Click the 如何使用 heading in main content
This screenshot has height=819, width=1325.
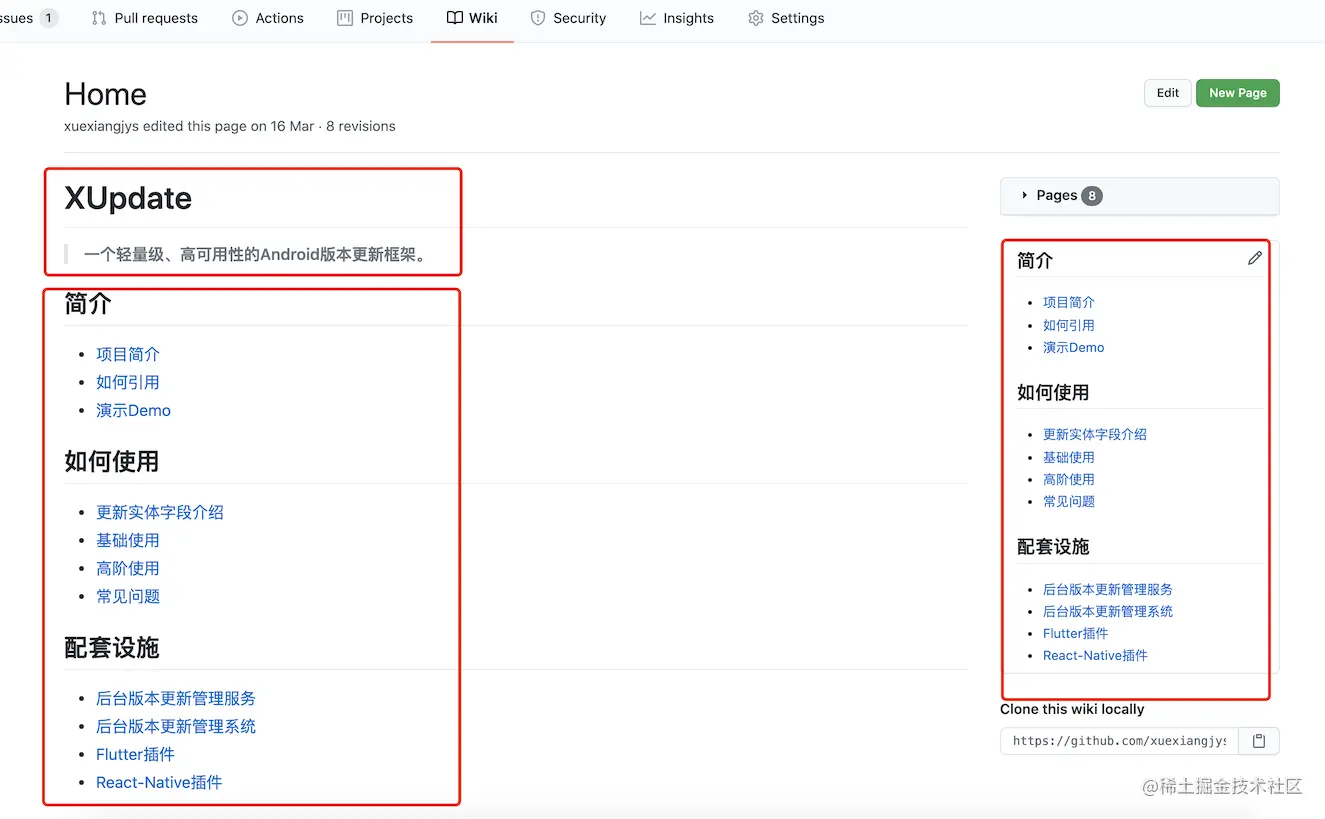coord(112,461)
